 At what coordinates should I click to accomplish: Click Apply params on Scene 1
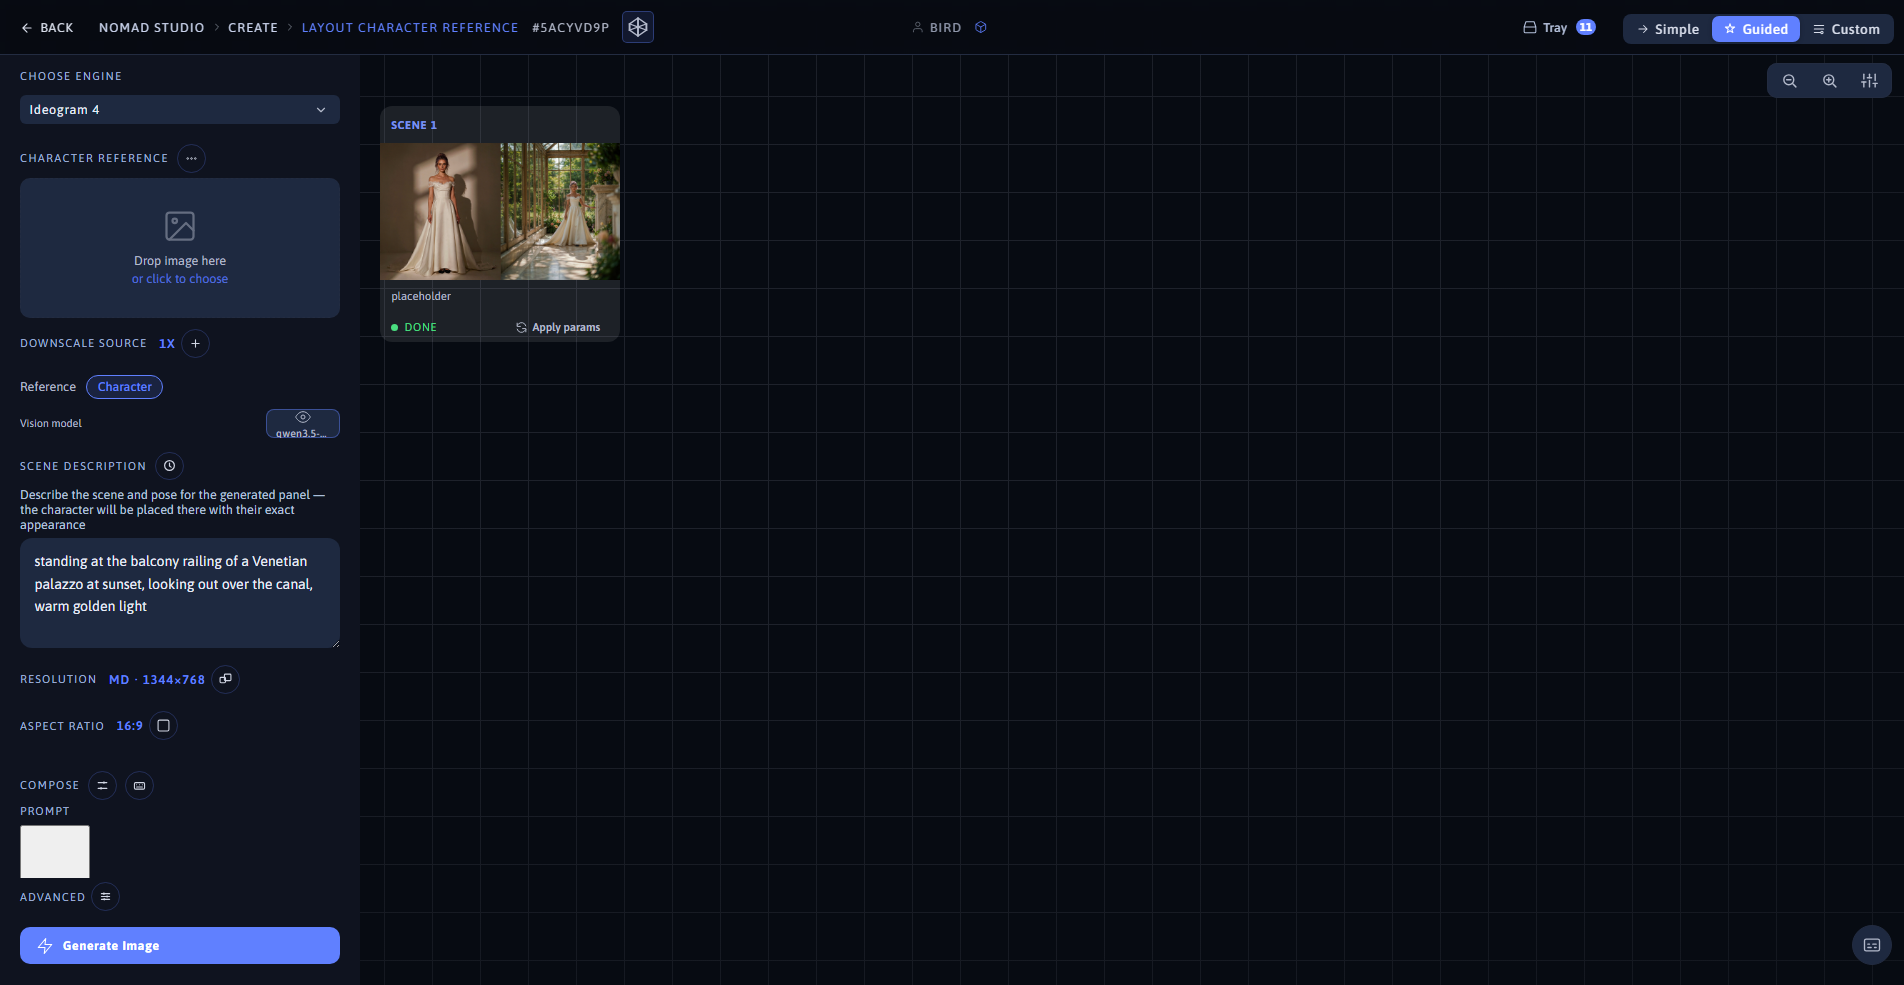pos(558,327)
